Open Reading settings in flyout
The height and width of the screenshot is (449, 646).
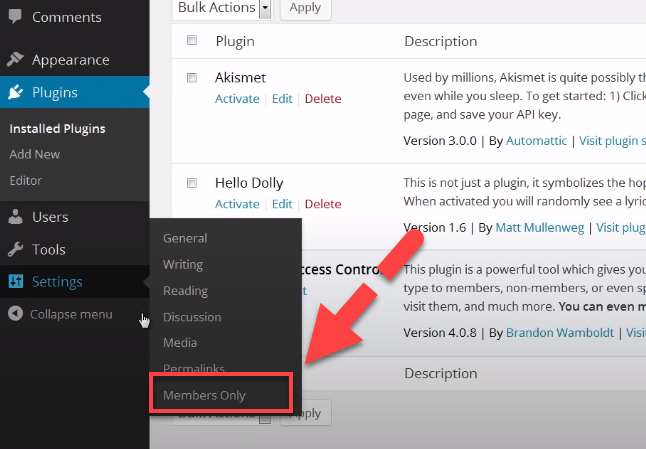pyautogui.click(x=185, y=290)
